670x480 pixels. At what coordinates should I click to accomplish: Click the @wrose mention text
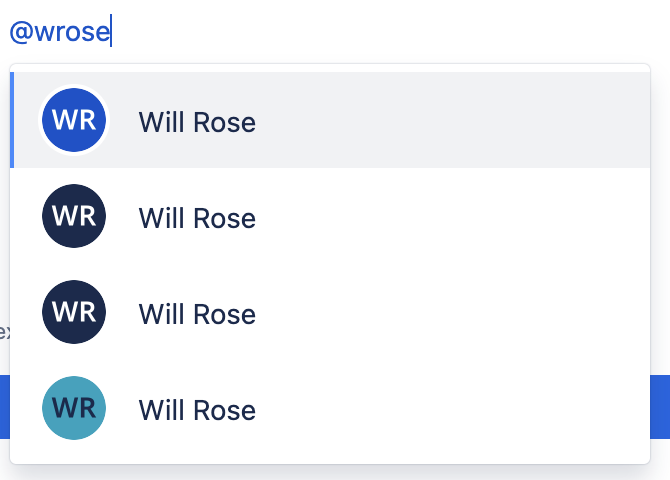click(60, 31)
